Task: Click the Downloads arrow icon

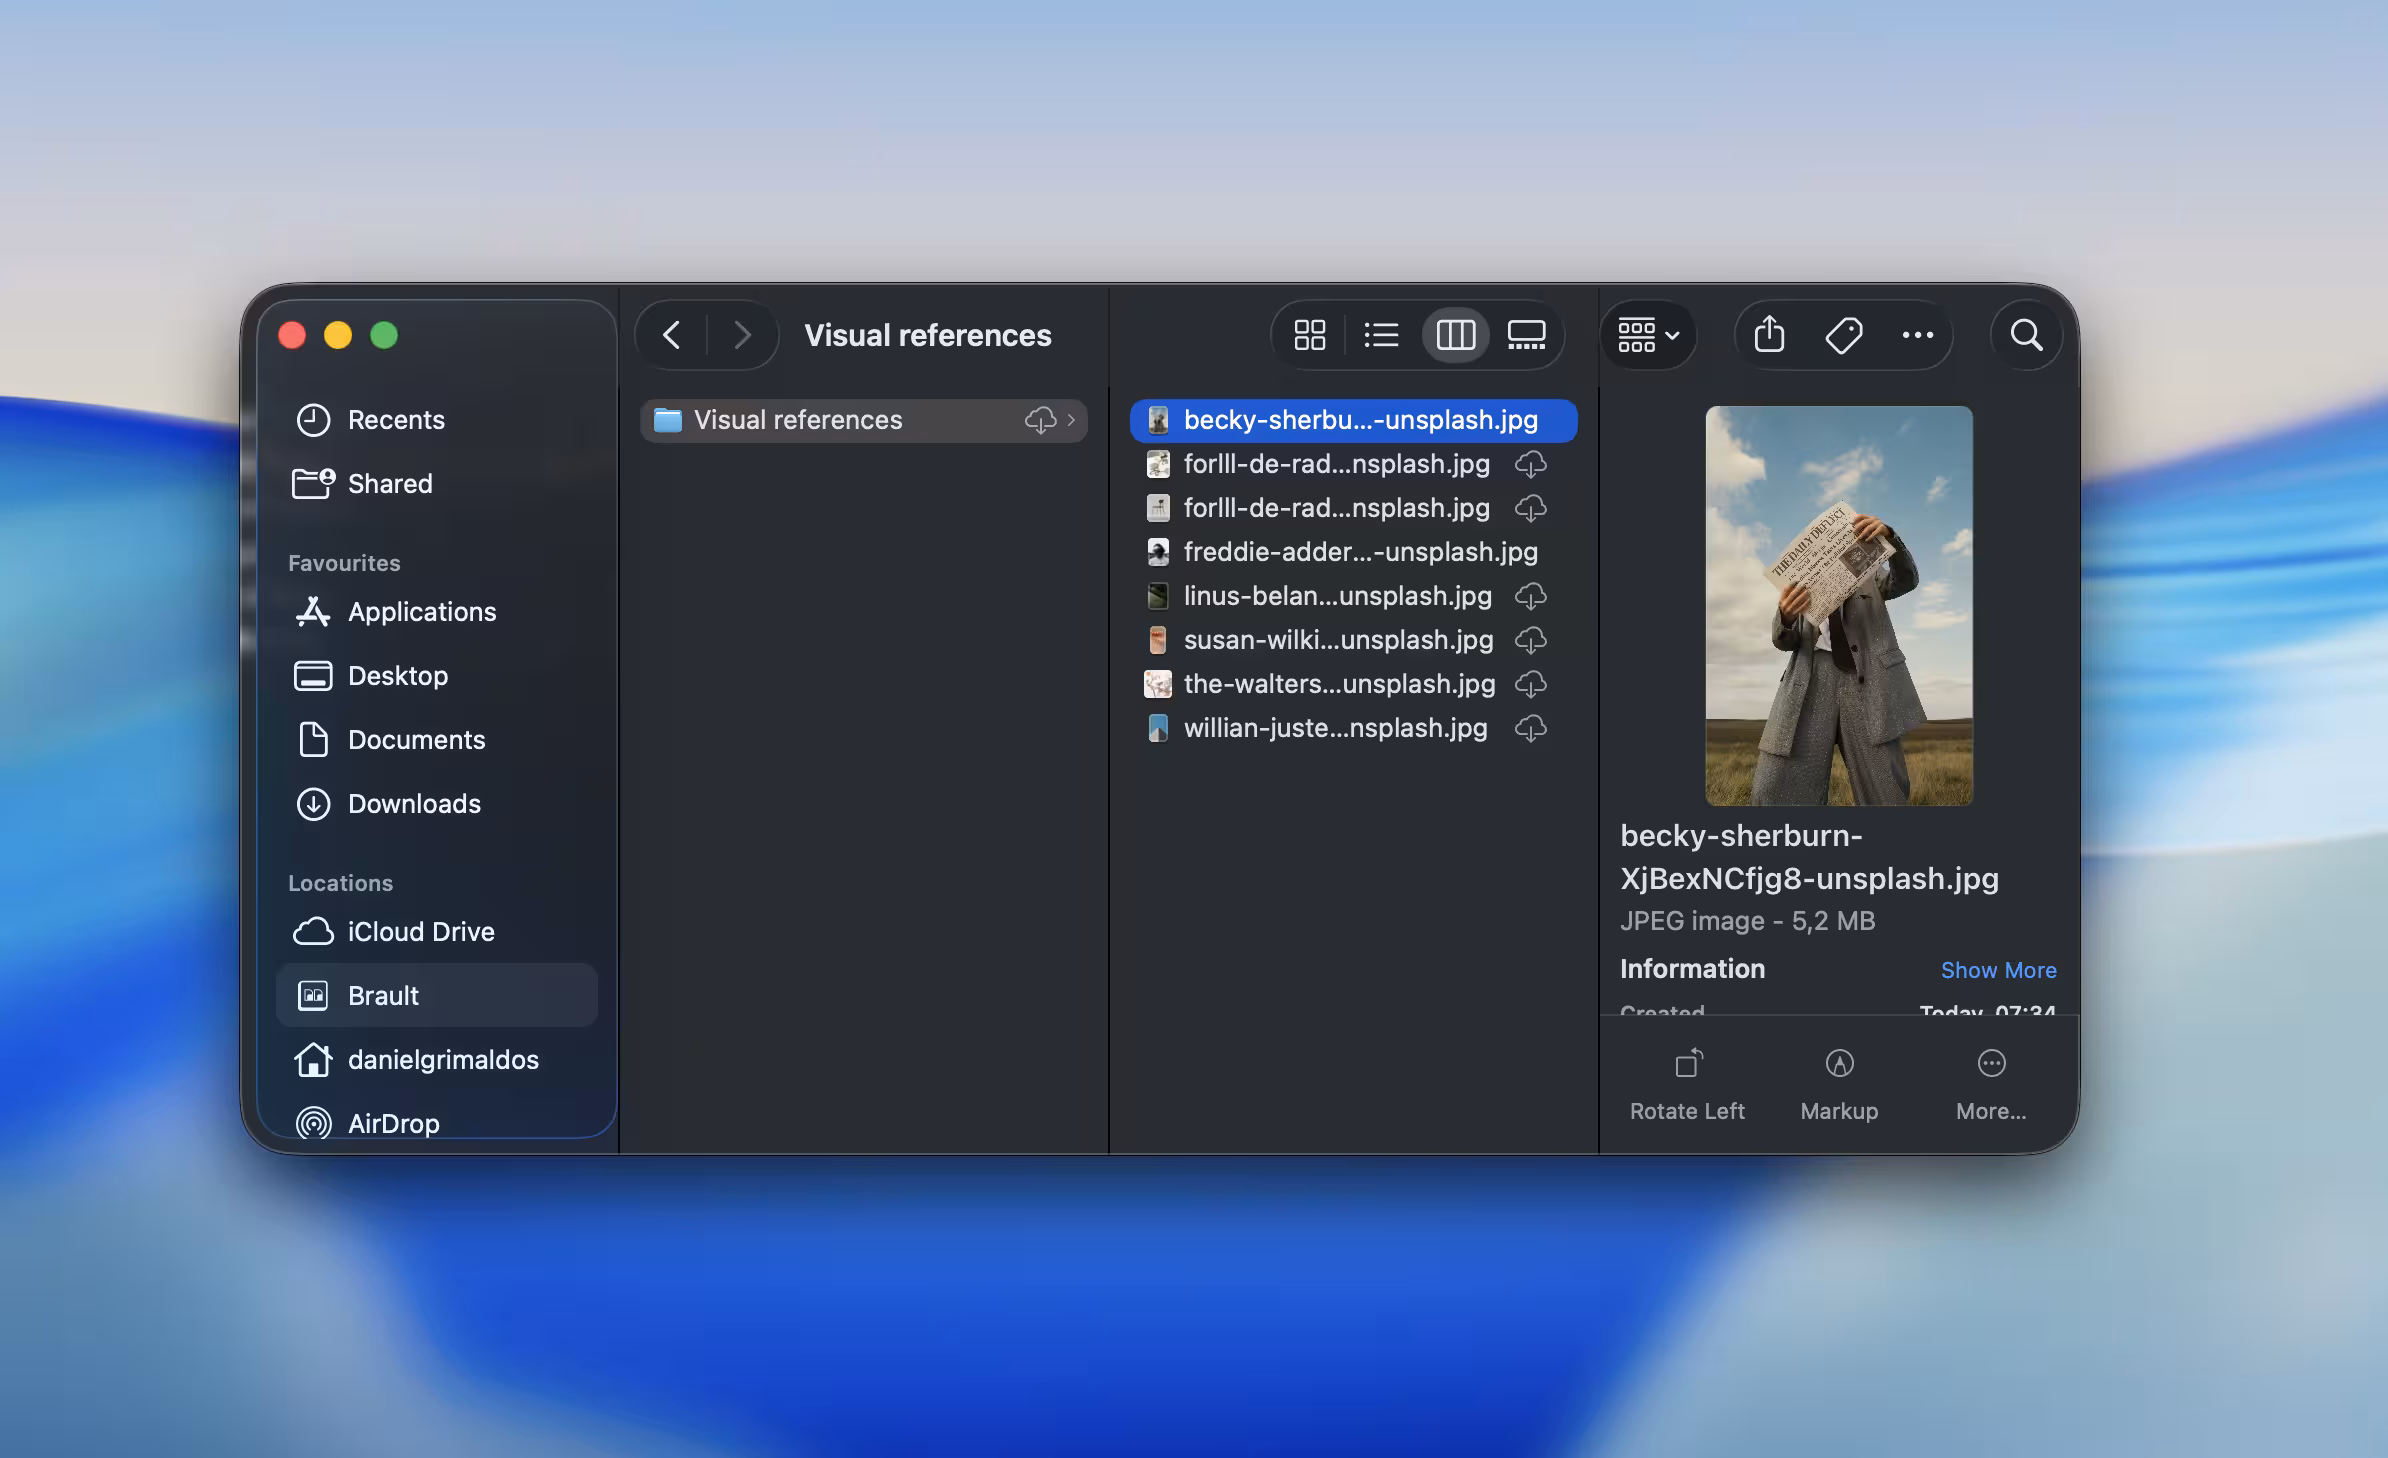Action: (314, 804)
